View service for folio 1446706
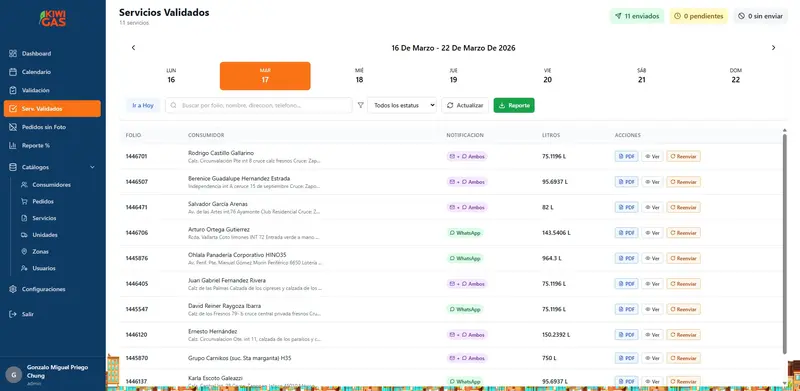 coord(652,233)
